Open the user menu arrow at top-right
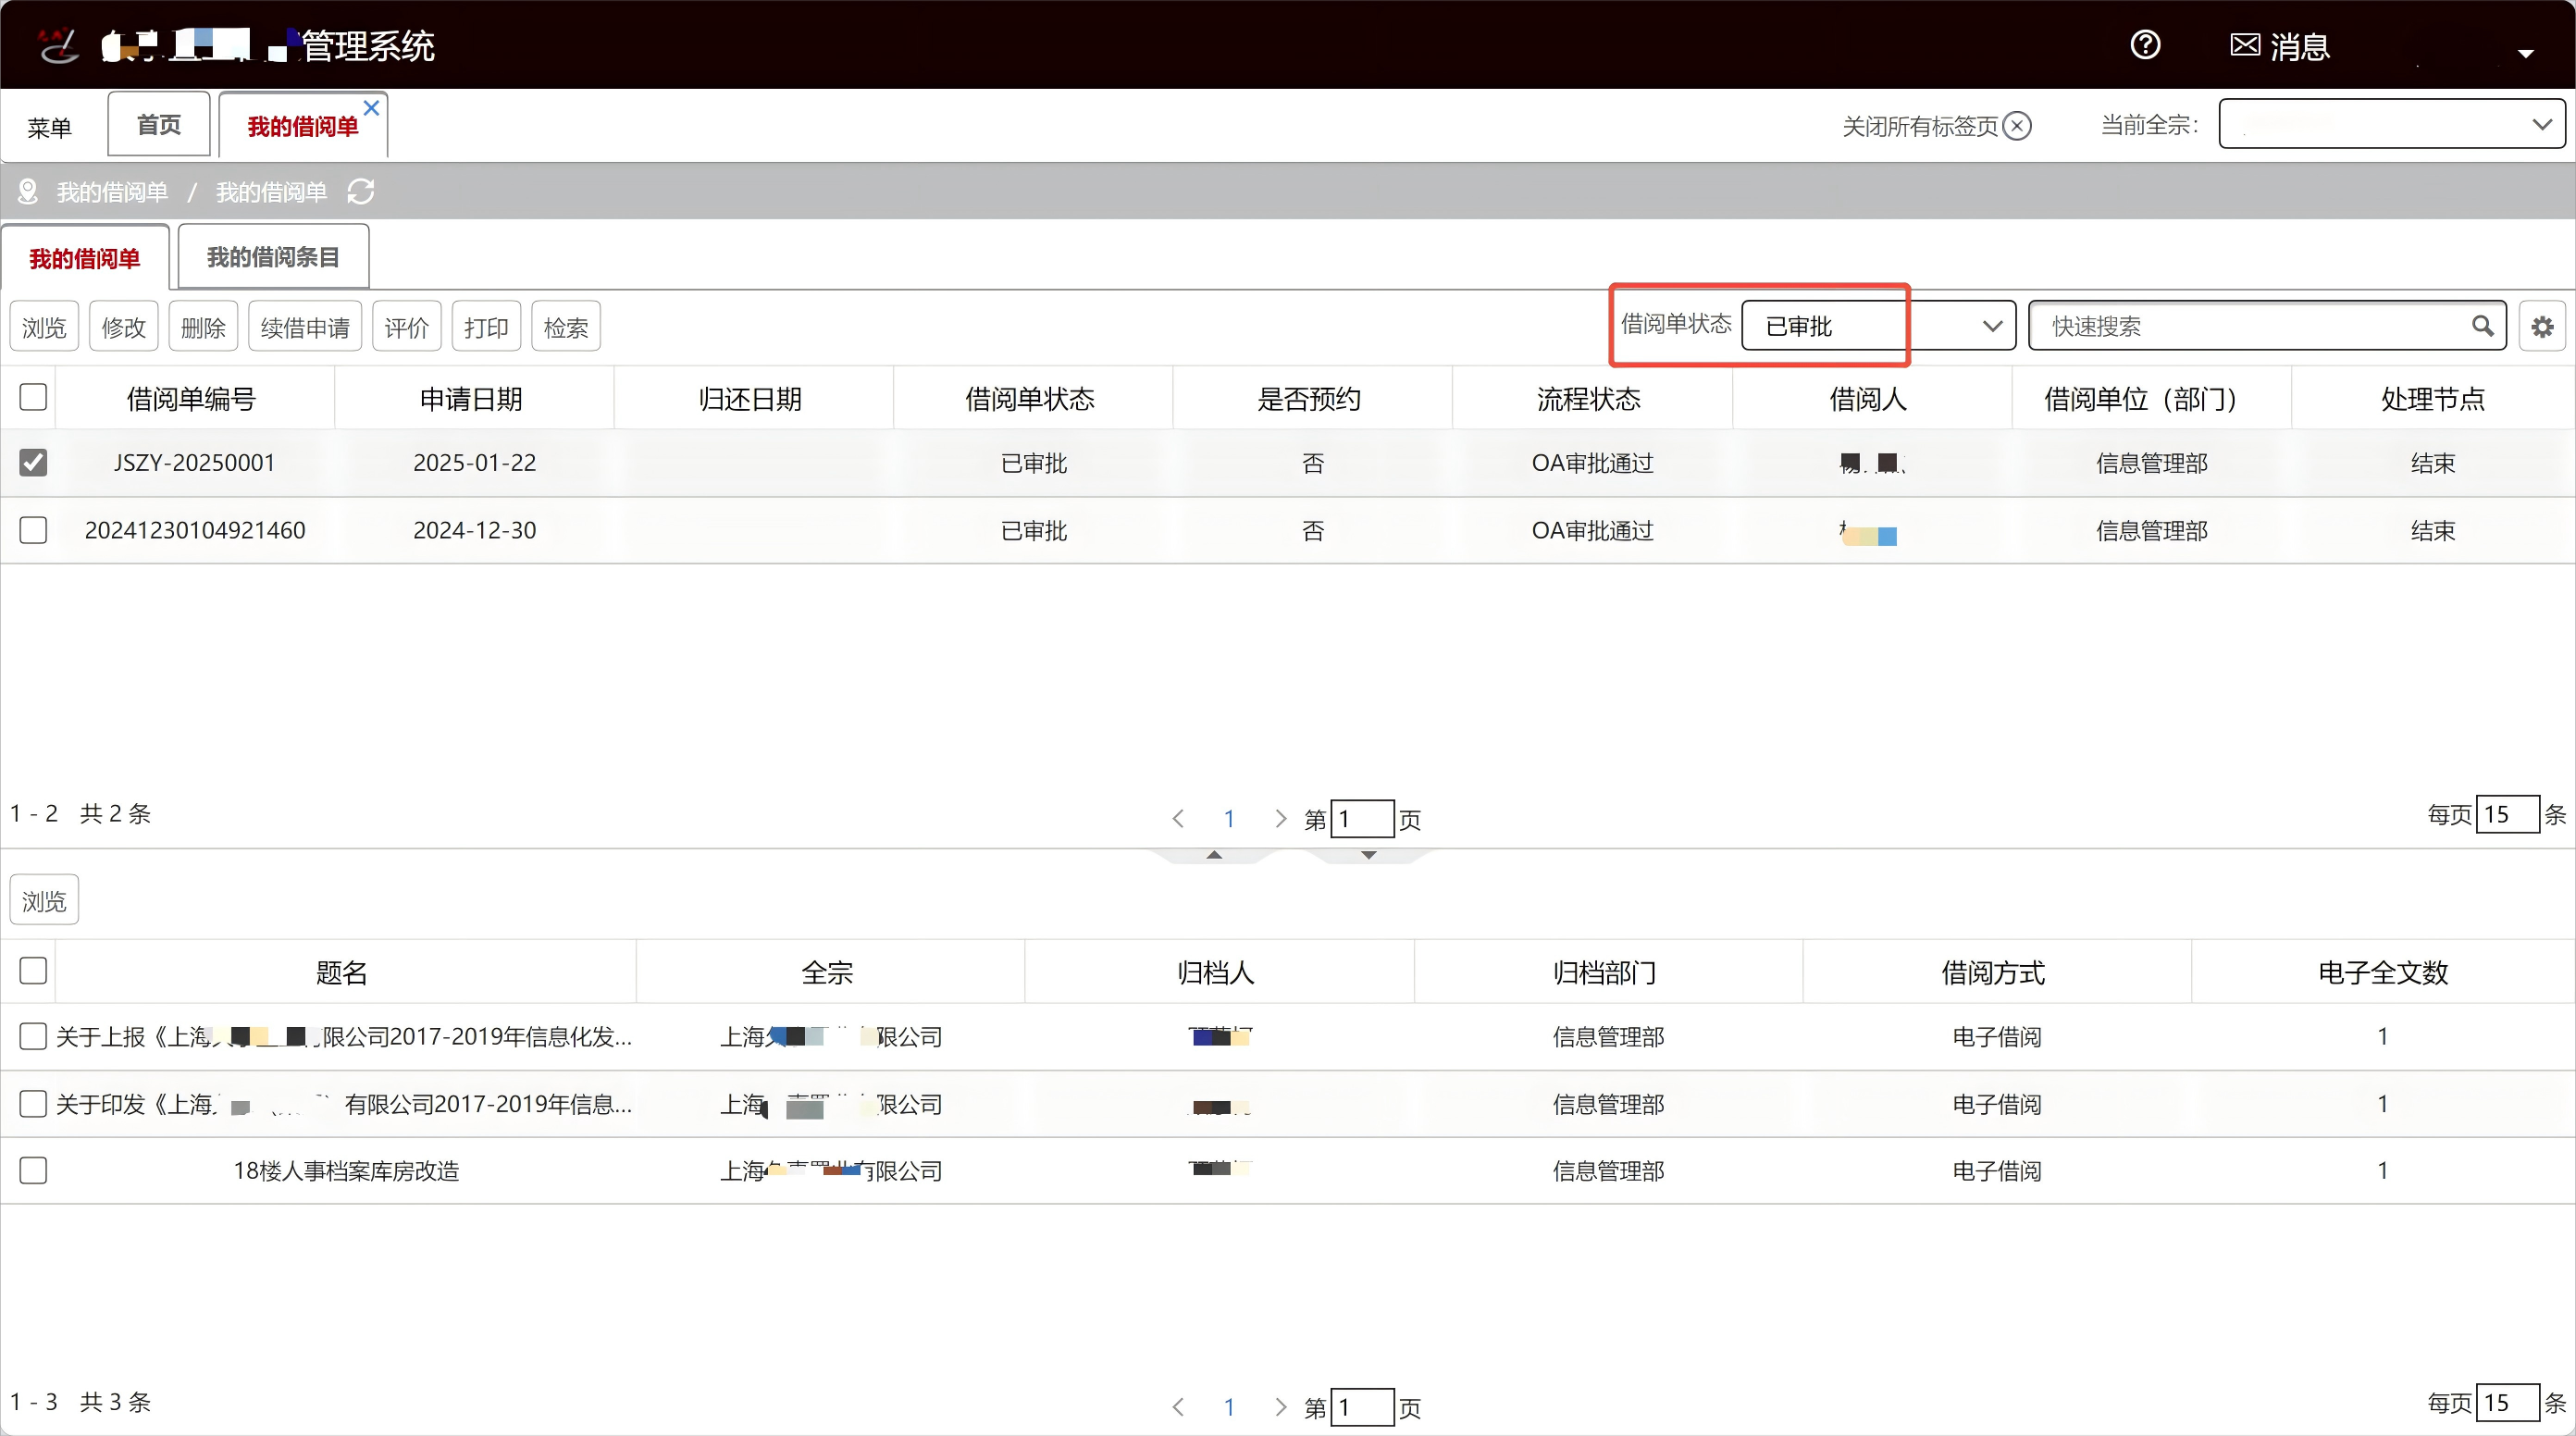 coord(2525,53)
